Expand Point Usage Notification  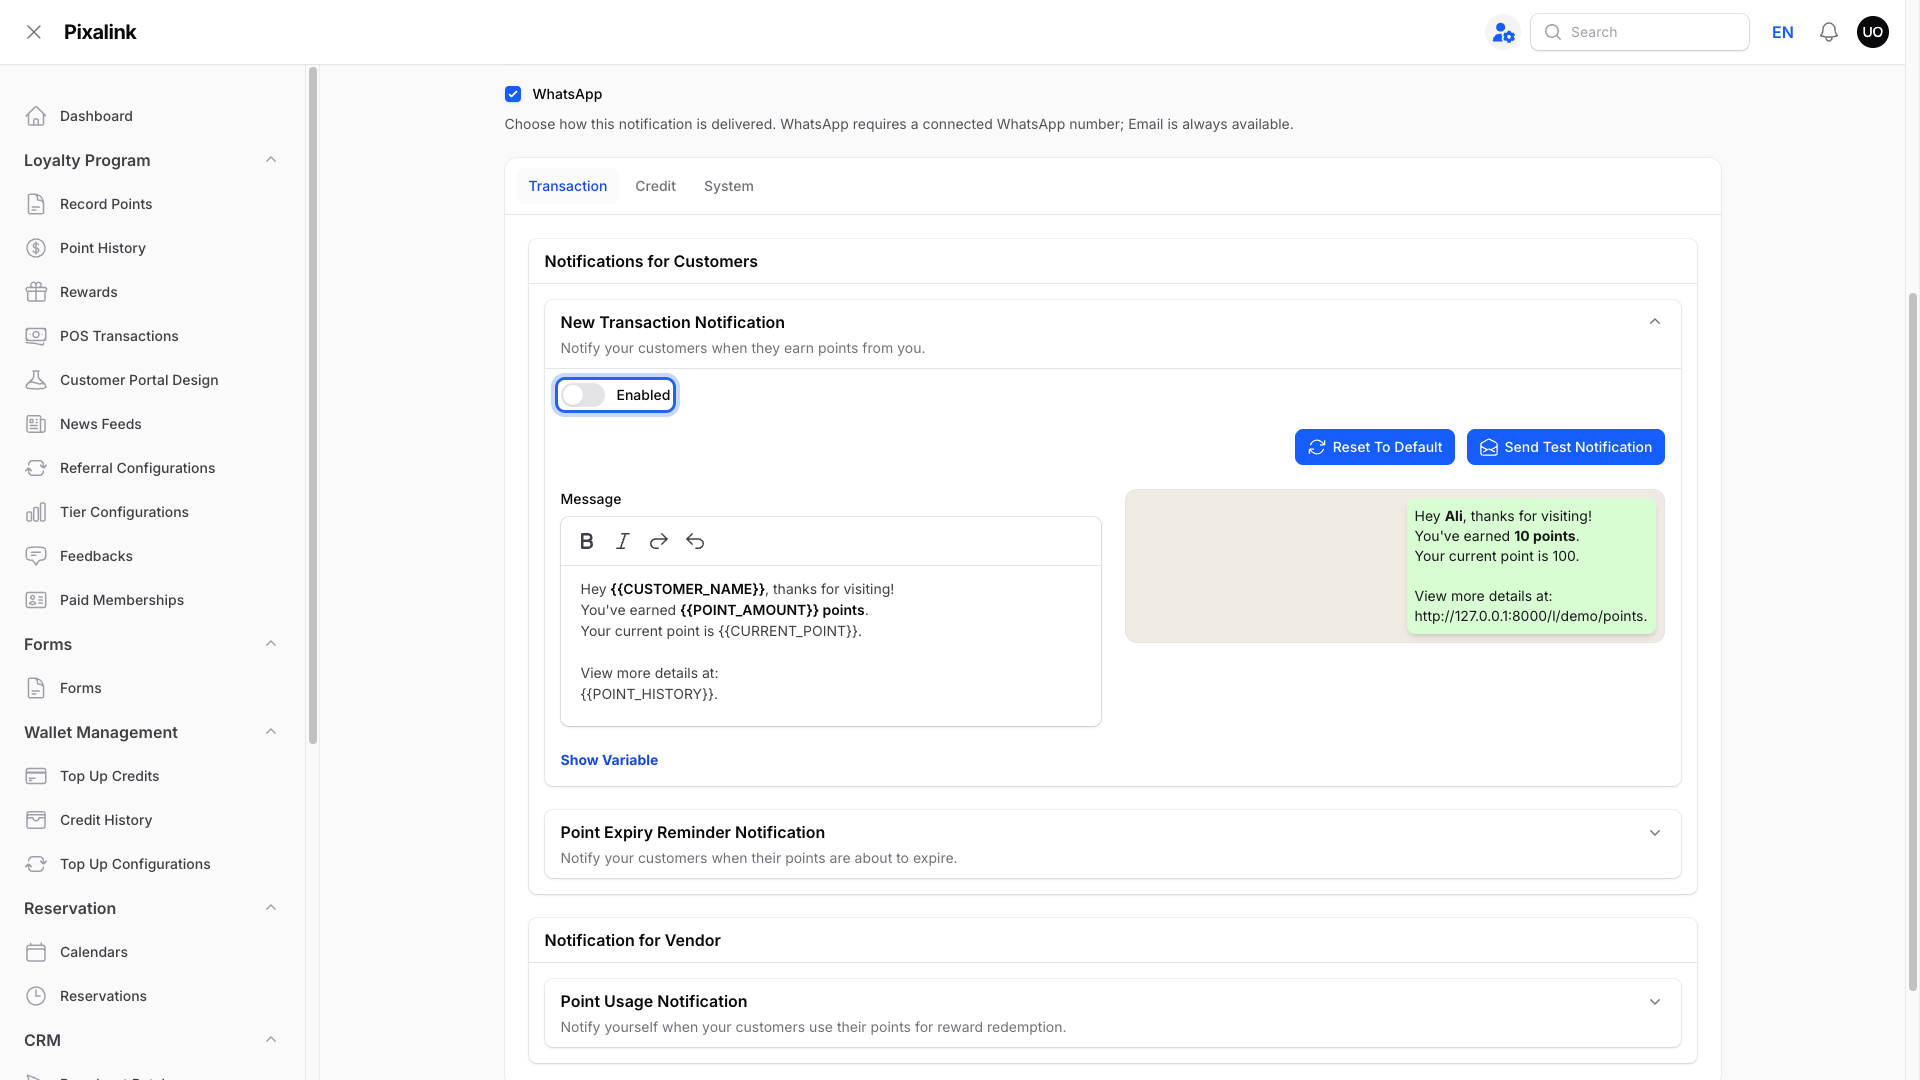tap(1655, 1002)
